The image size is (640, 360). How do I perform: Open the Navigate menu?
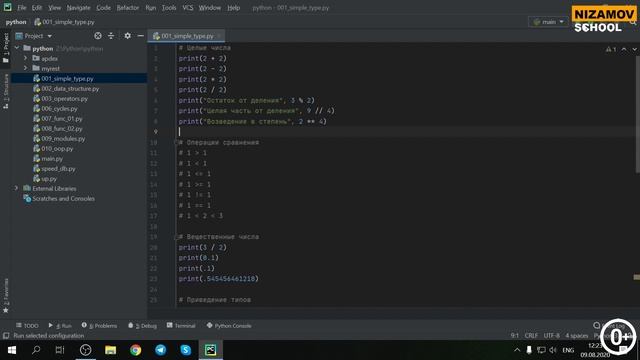(78, 8)
